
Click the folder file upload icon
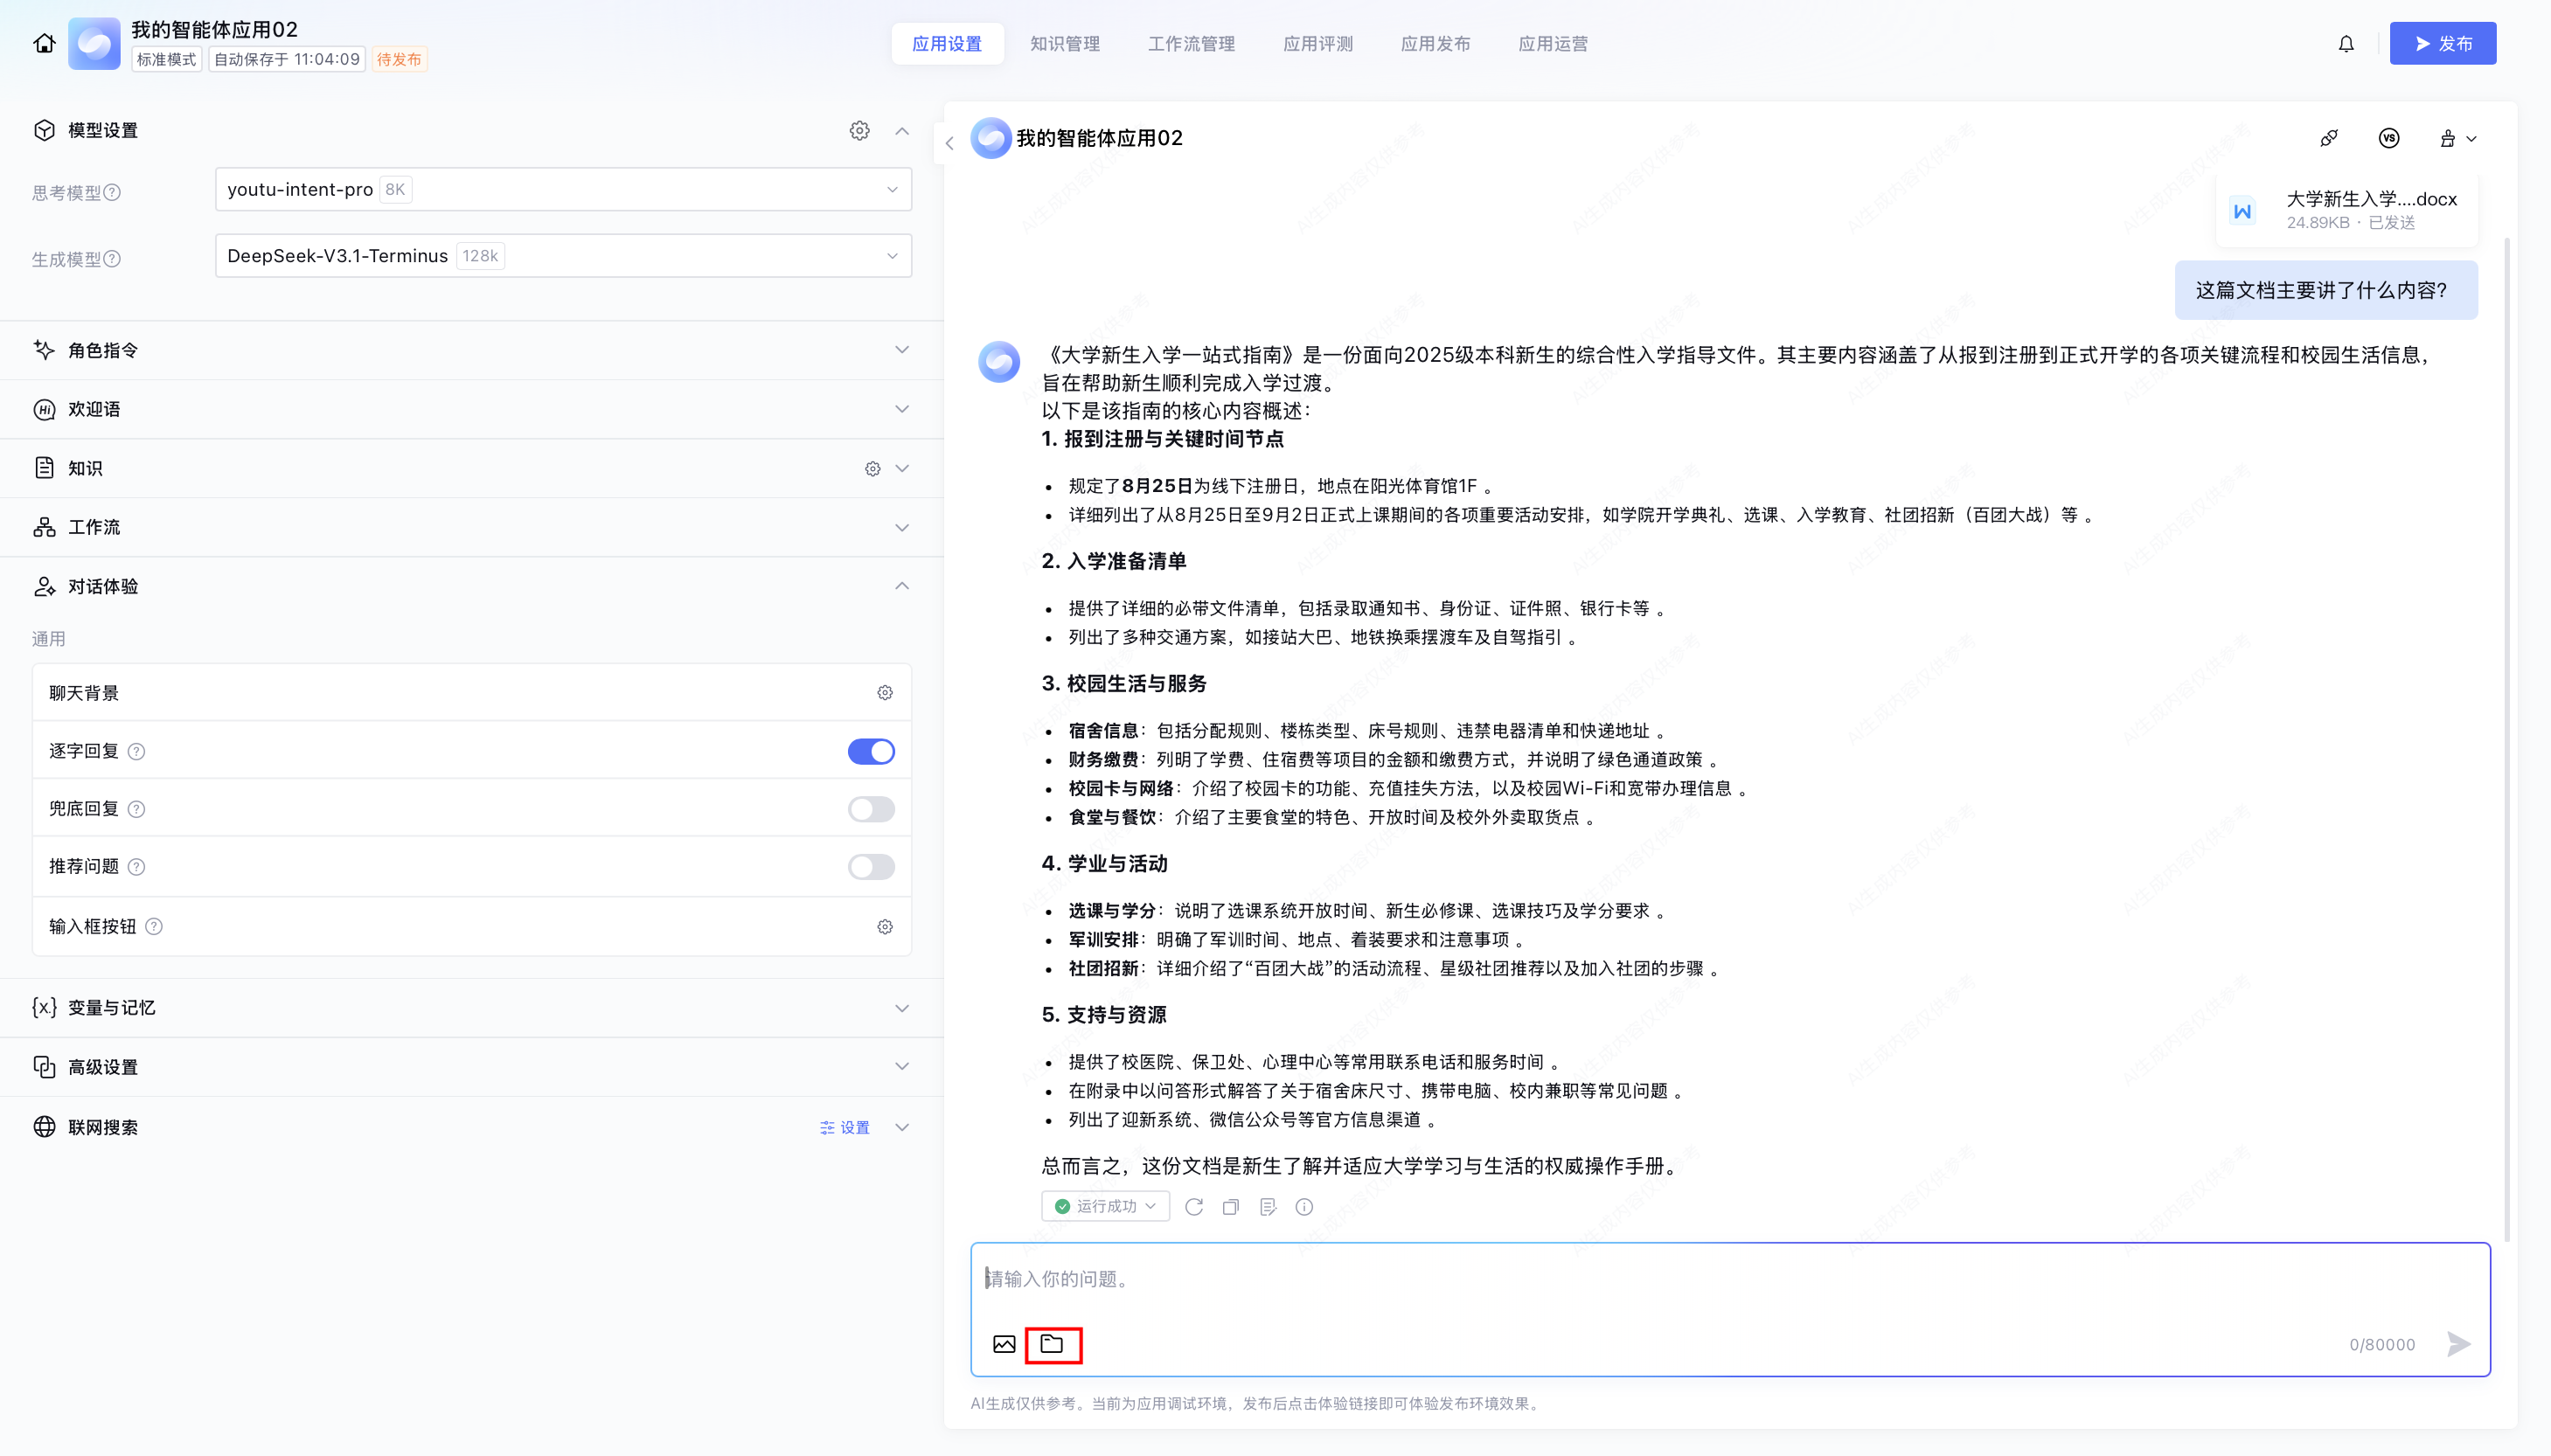coord(1052,1344)
